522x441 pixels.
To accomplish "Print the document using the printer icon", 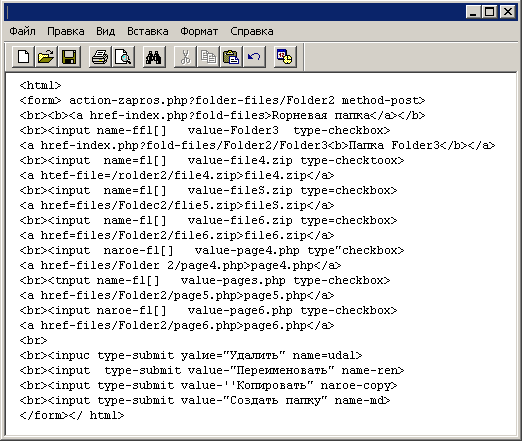I will coord(100,57).
